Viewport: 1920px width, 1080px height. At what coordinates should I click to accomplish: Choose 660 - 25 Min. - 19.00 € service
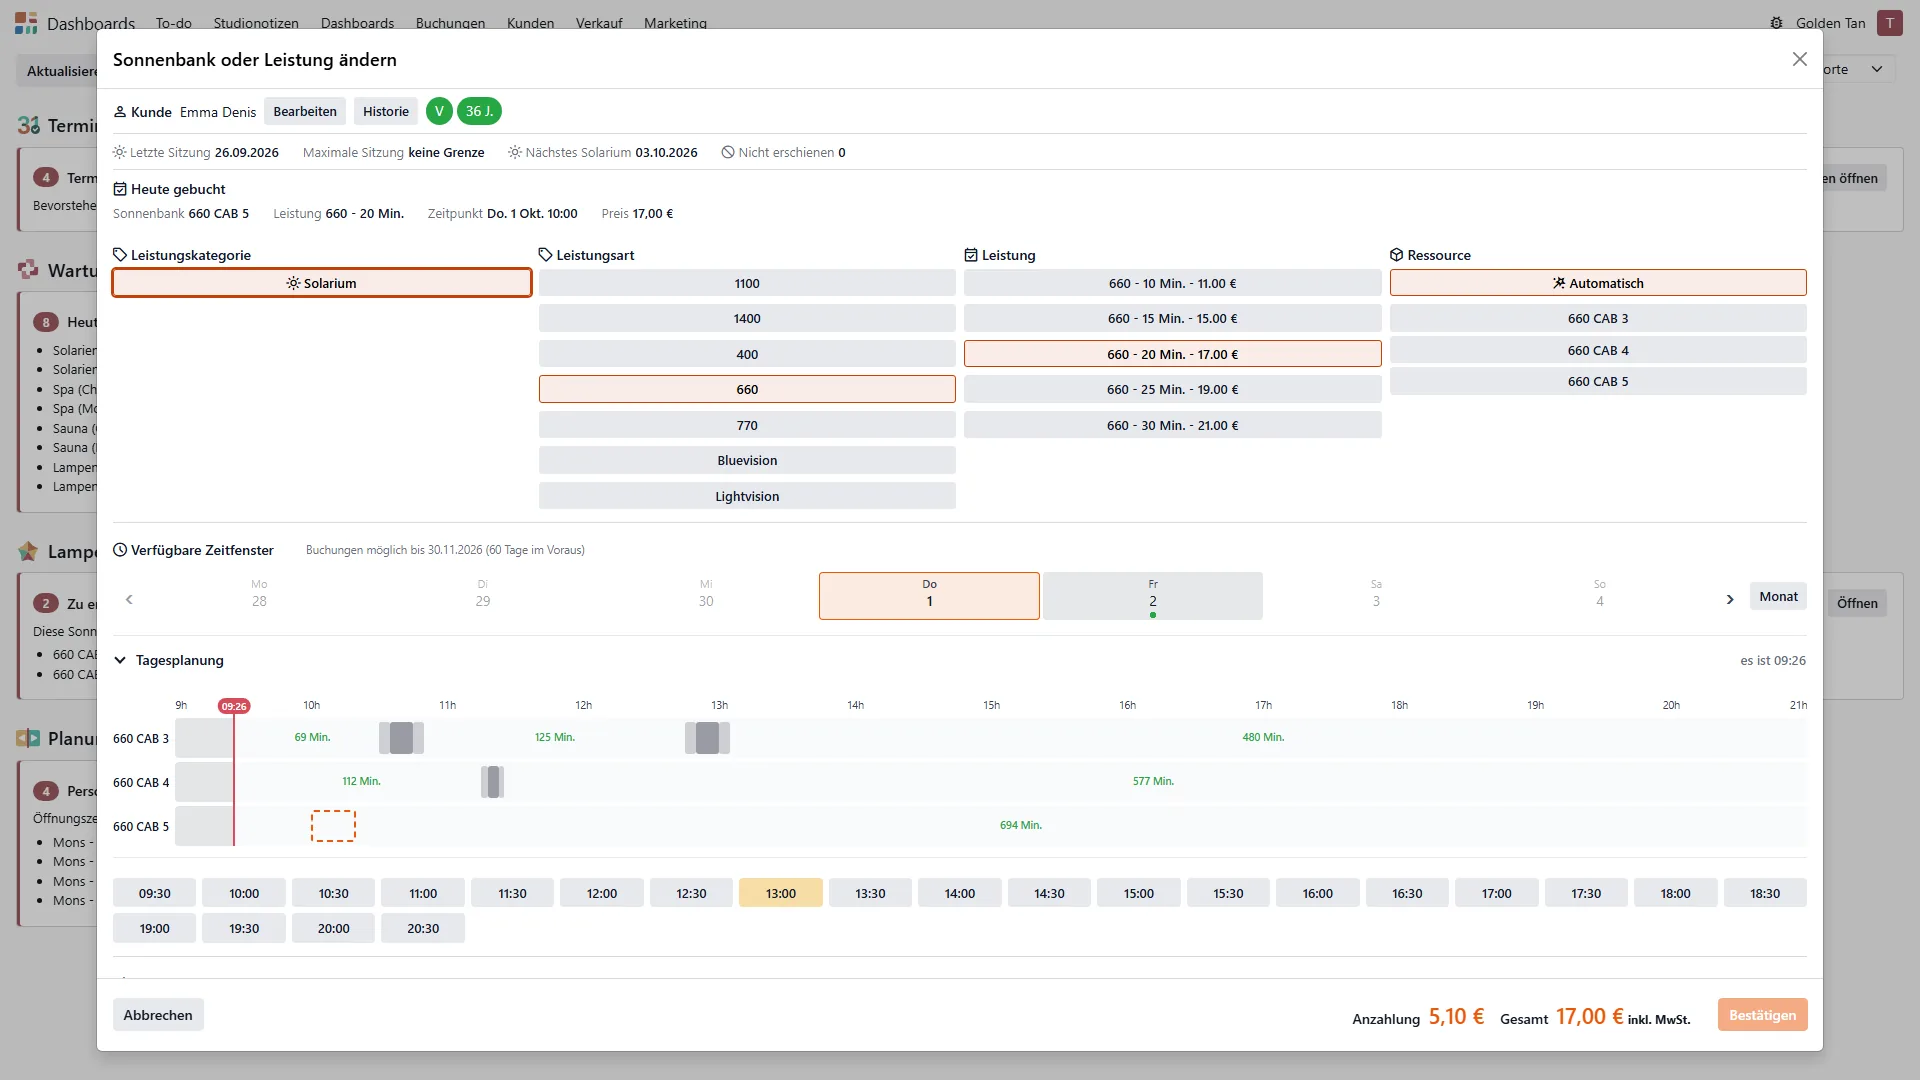tap(1172, 389)
